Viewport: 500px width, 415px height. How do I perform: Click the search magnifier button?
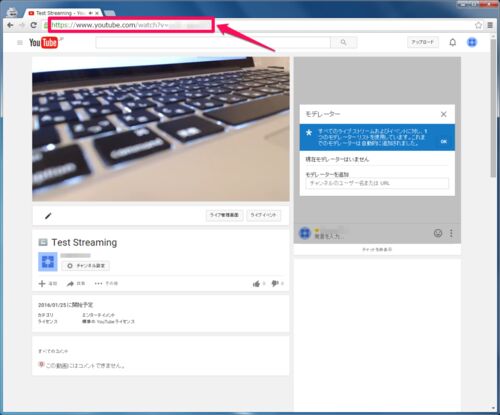(343, 43)
